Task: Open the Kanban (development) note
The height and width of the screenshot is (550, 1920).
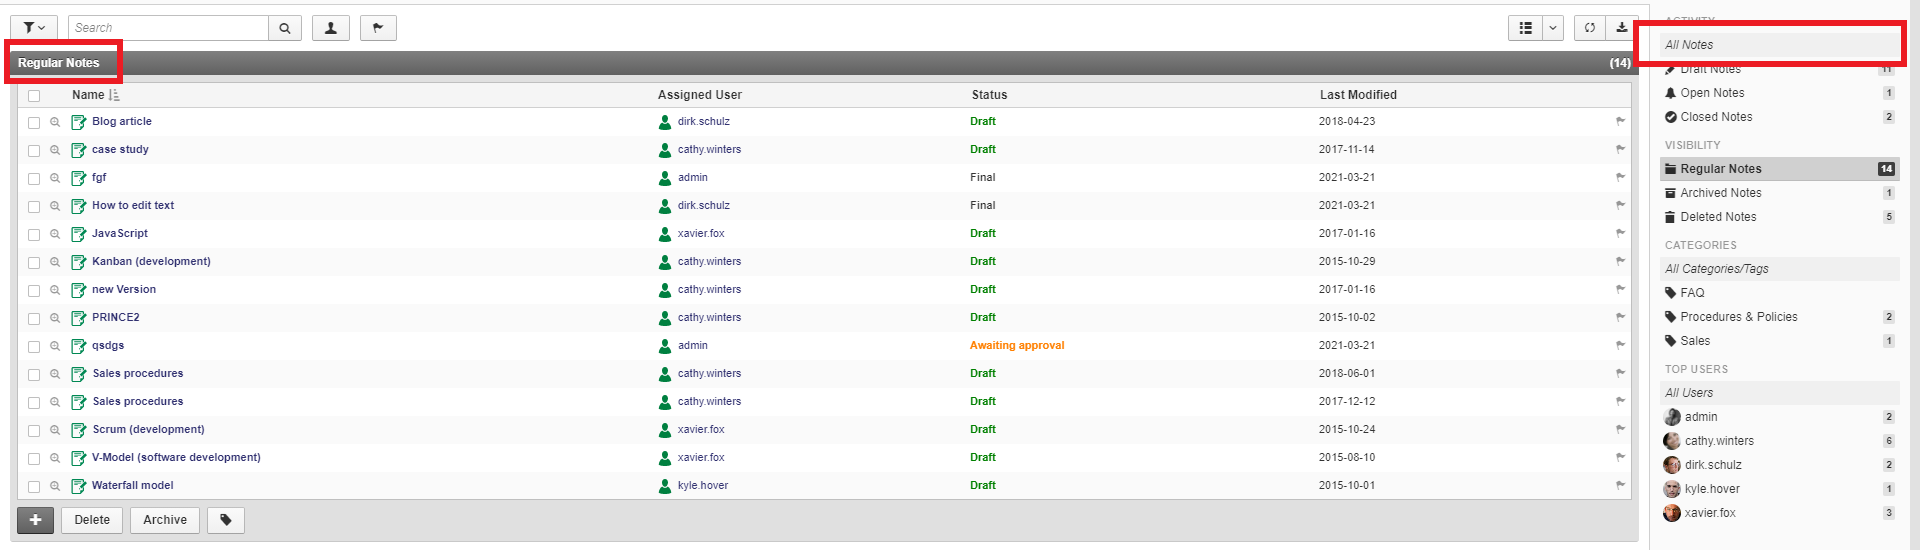Action: 151,261
